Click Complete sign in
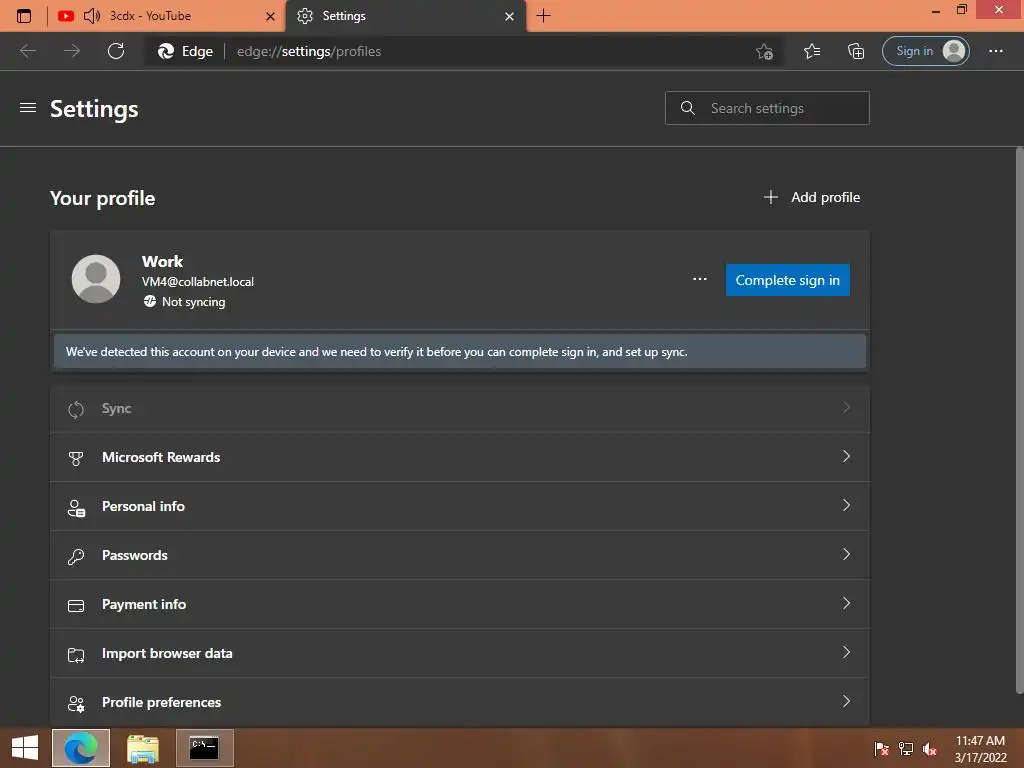The width and height of the screenshot is (1024, 768). click(x=788, y=280)
